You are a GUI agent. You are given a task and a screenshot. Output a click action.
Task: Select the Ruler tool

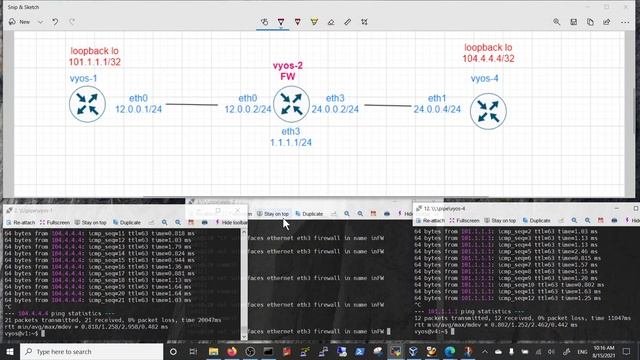(347, 22)
